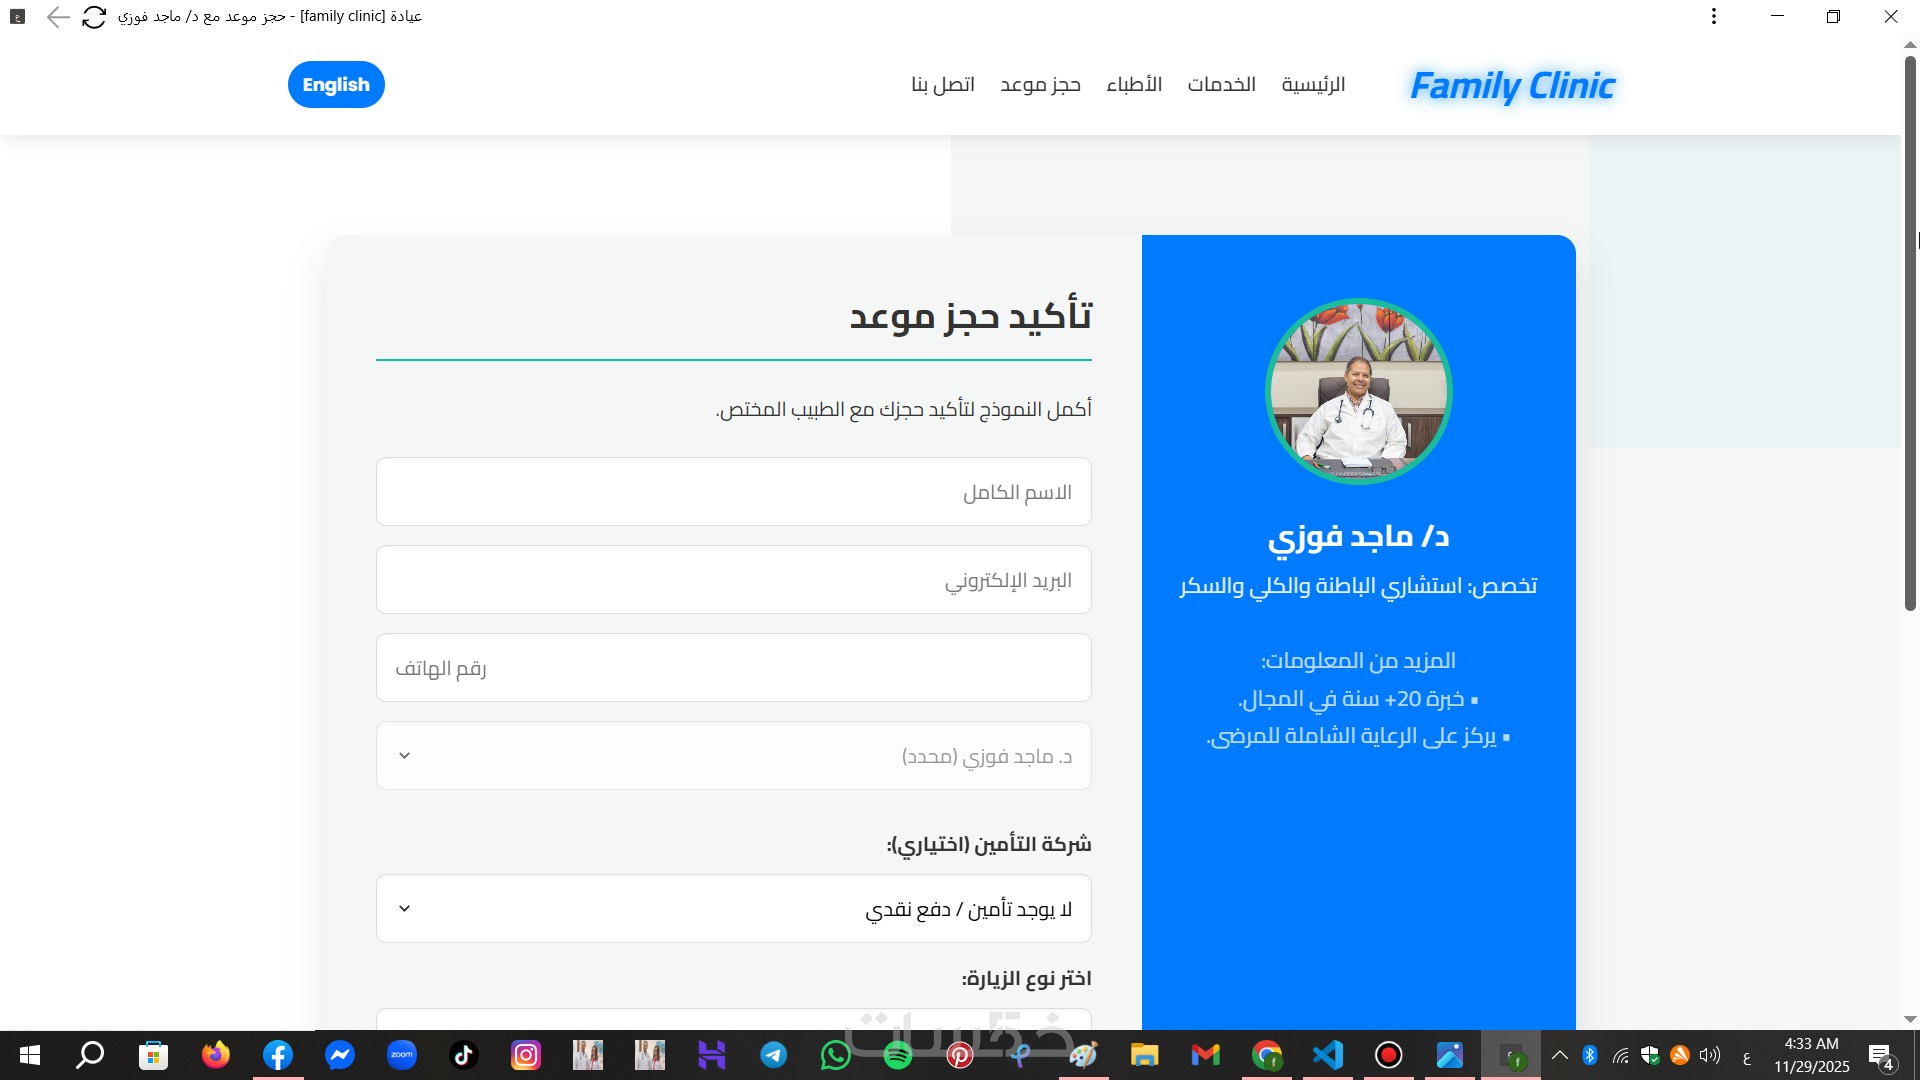Screen dimensions: 1920x1080
Task: Click the Family Clinic logo link
Action: pyautogui.click(x=1512, y=86)
